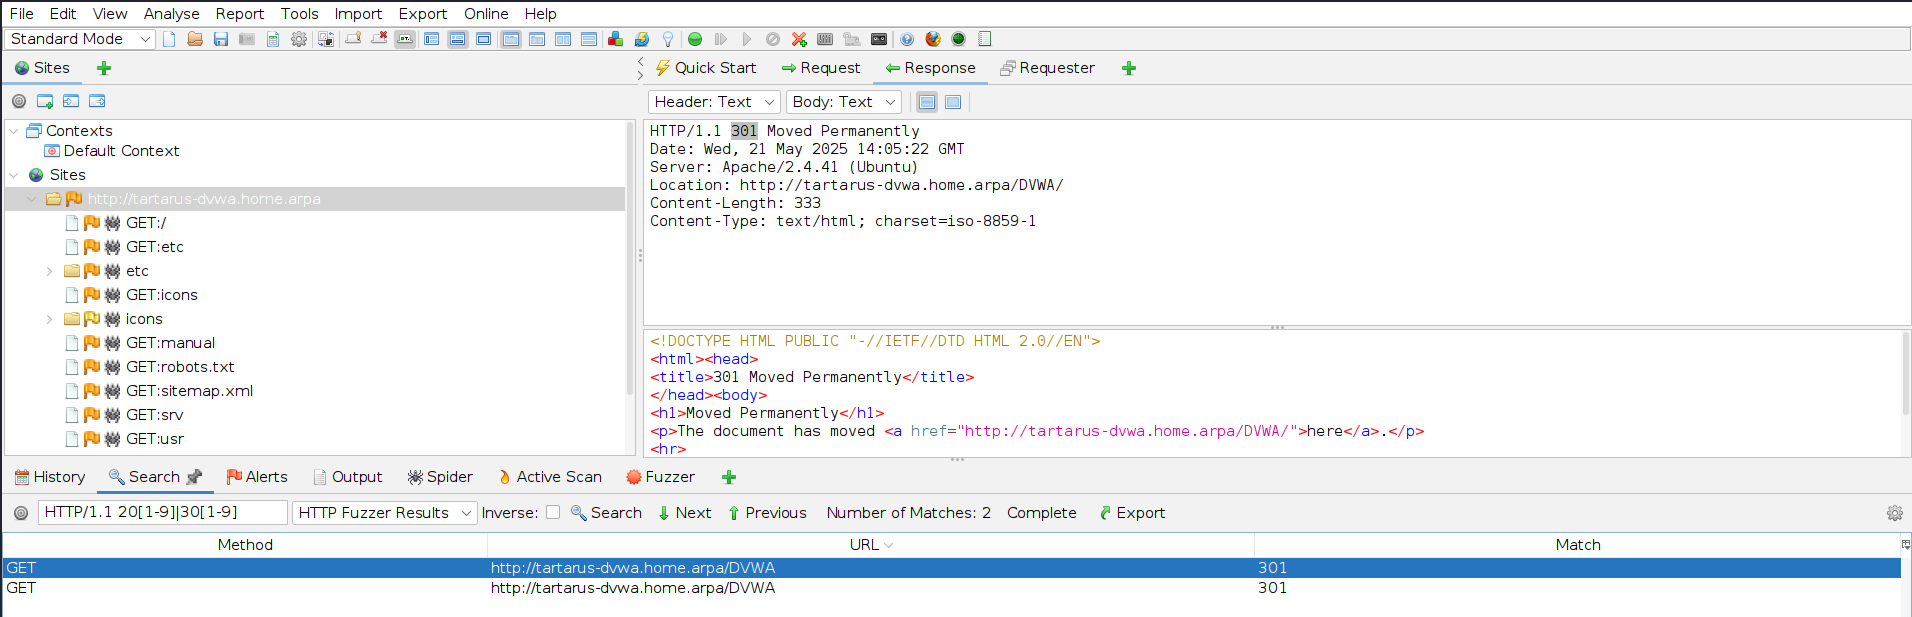Viewport: 1912px width, 617px height.
Task: Click the Show hidden fields lightbulb icon
Action: click(x=668, y=39)
